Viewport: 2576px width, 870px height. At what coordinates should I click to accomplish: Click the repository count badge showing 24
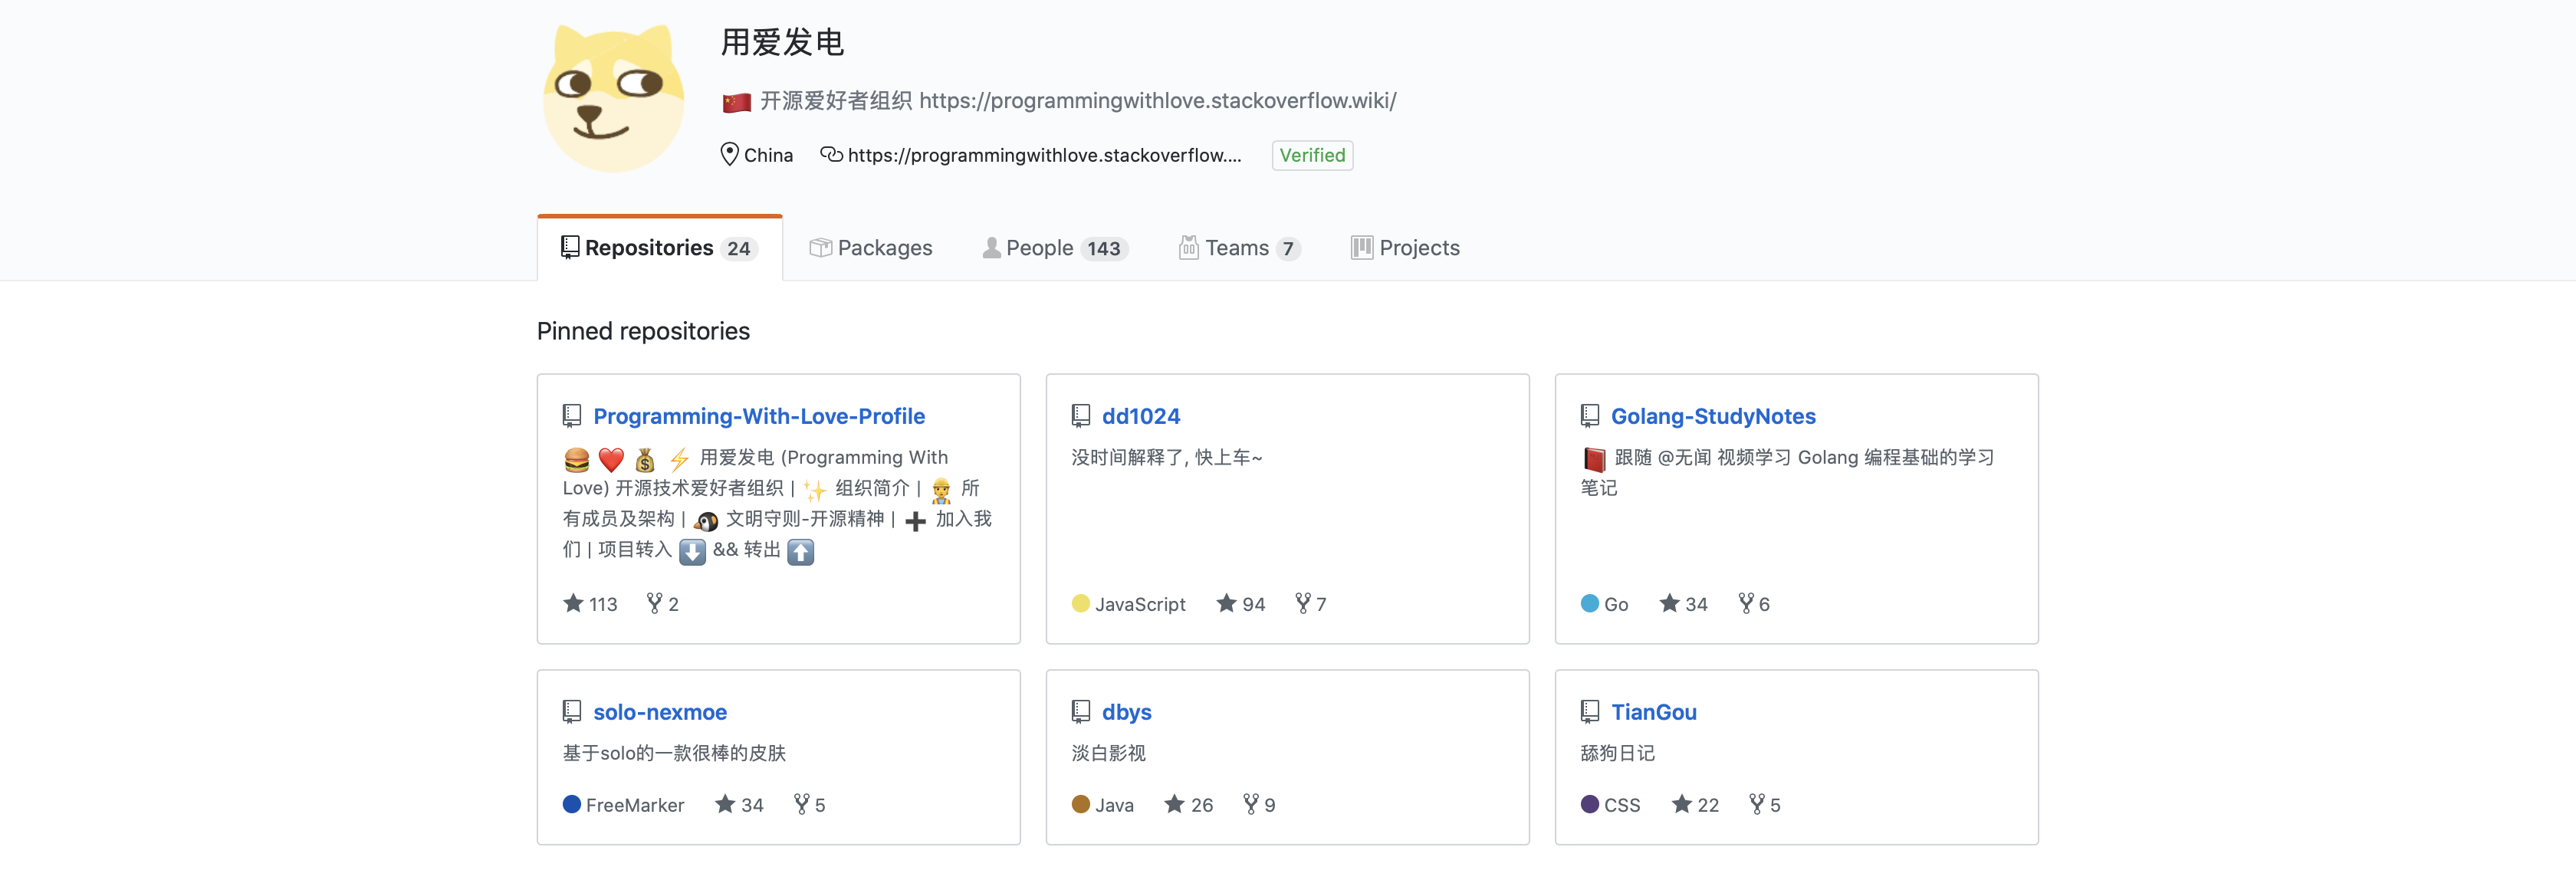pyautogui.click(x=738, y=248)
